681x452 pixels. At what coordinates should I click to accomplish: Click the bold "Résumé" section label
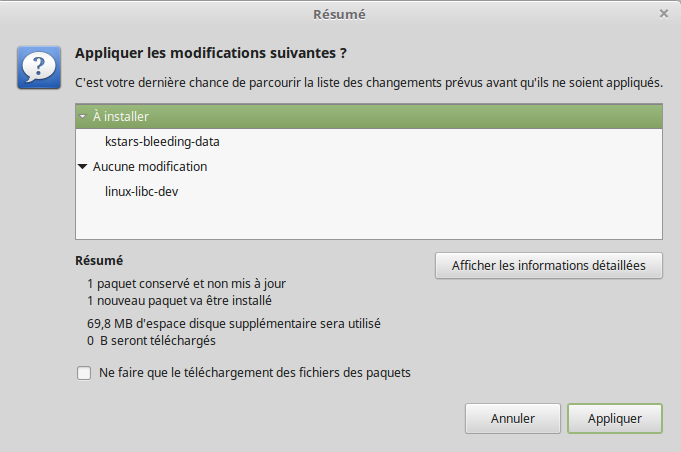point(99,261)
